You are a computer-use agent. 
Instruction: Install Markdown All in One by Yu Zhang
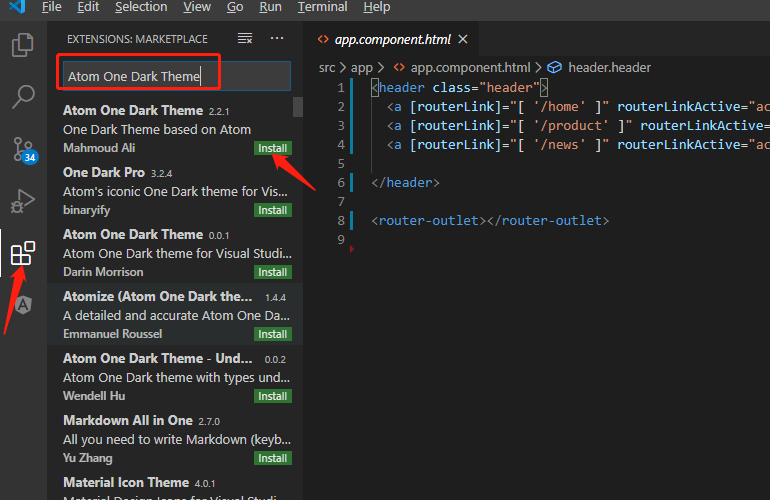pos(273,458)
